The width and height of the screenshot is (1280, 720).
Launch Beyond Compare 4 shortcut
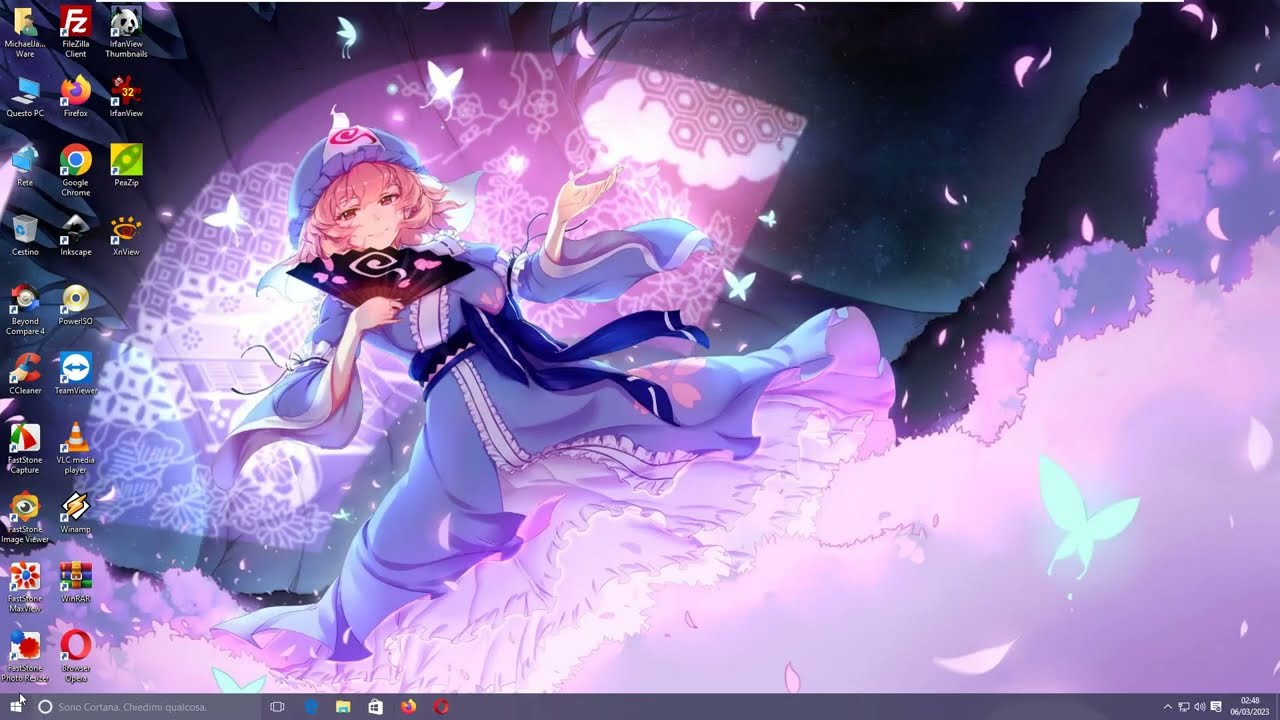click(25, 309)
